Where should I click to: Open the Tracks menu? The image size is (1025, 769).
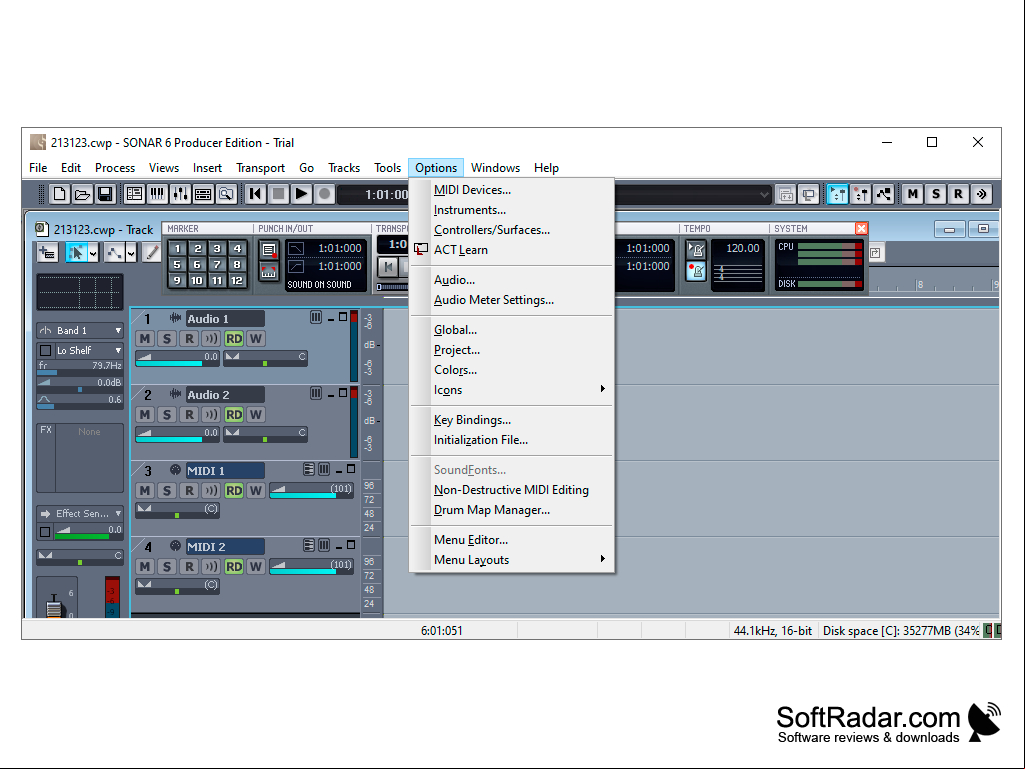pos(344,168)
